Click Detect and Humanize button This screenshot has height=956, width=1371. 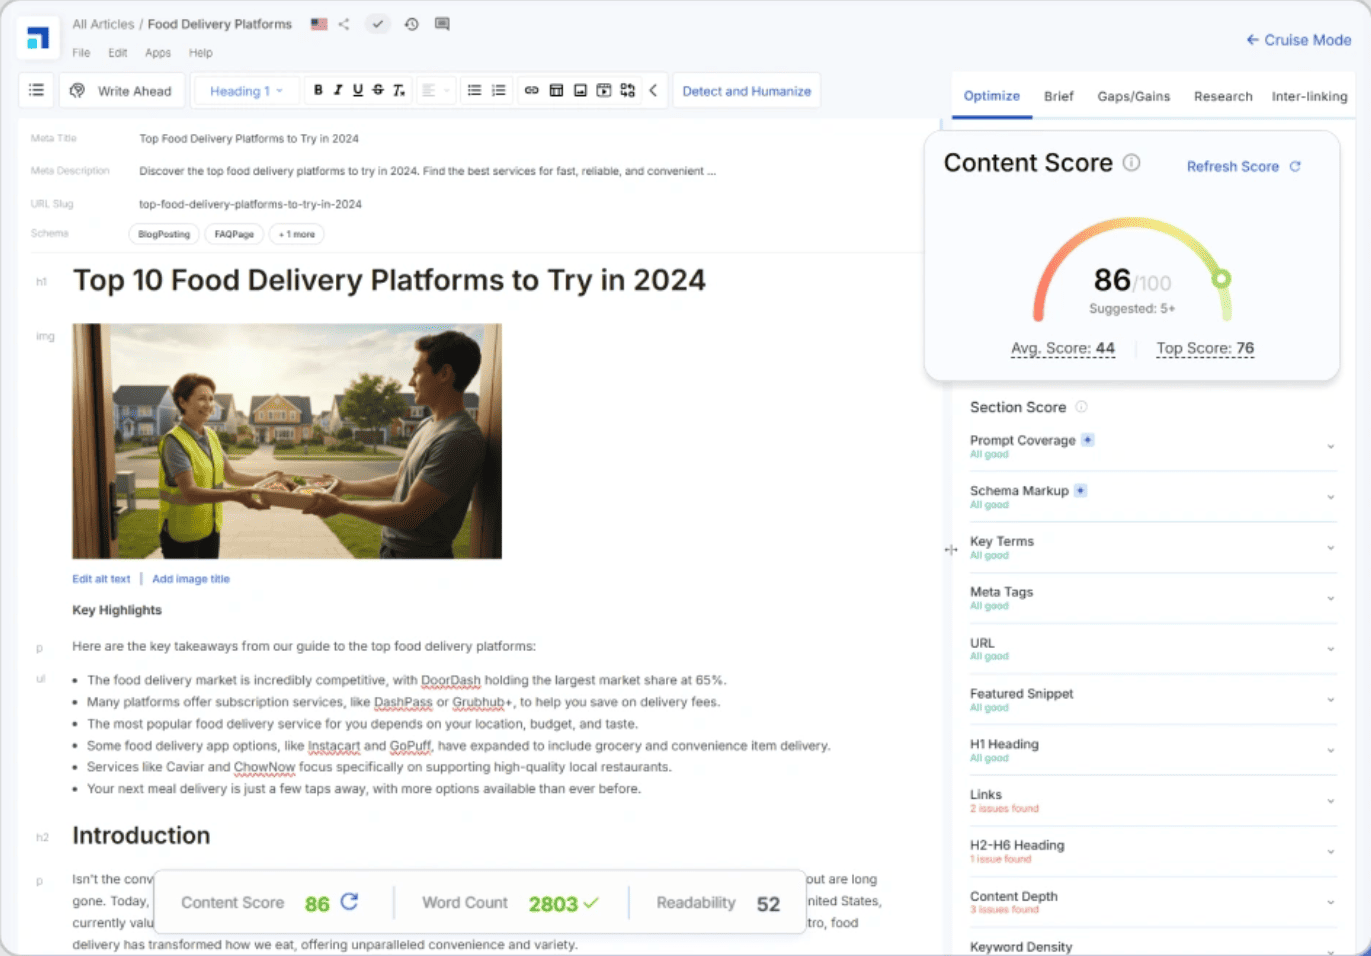[x=747, y=91]
